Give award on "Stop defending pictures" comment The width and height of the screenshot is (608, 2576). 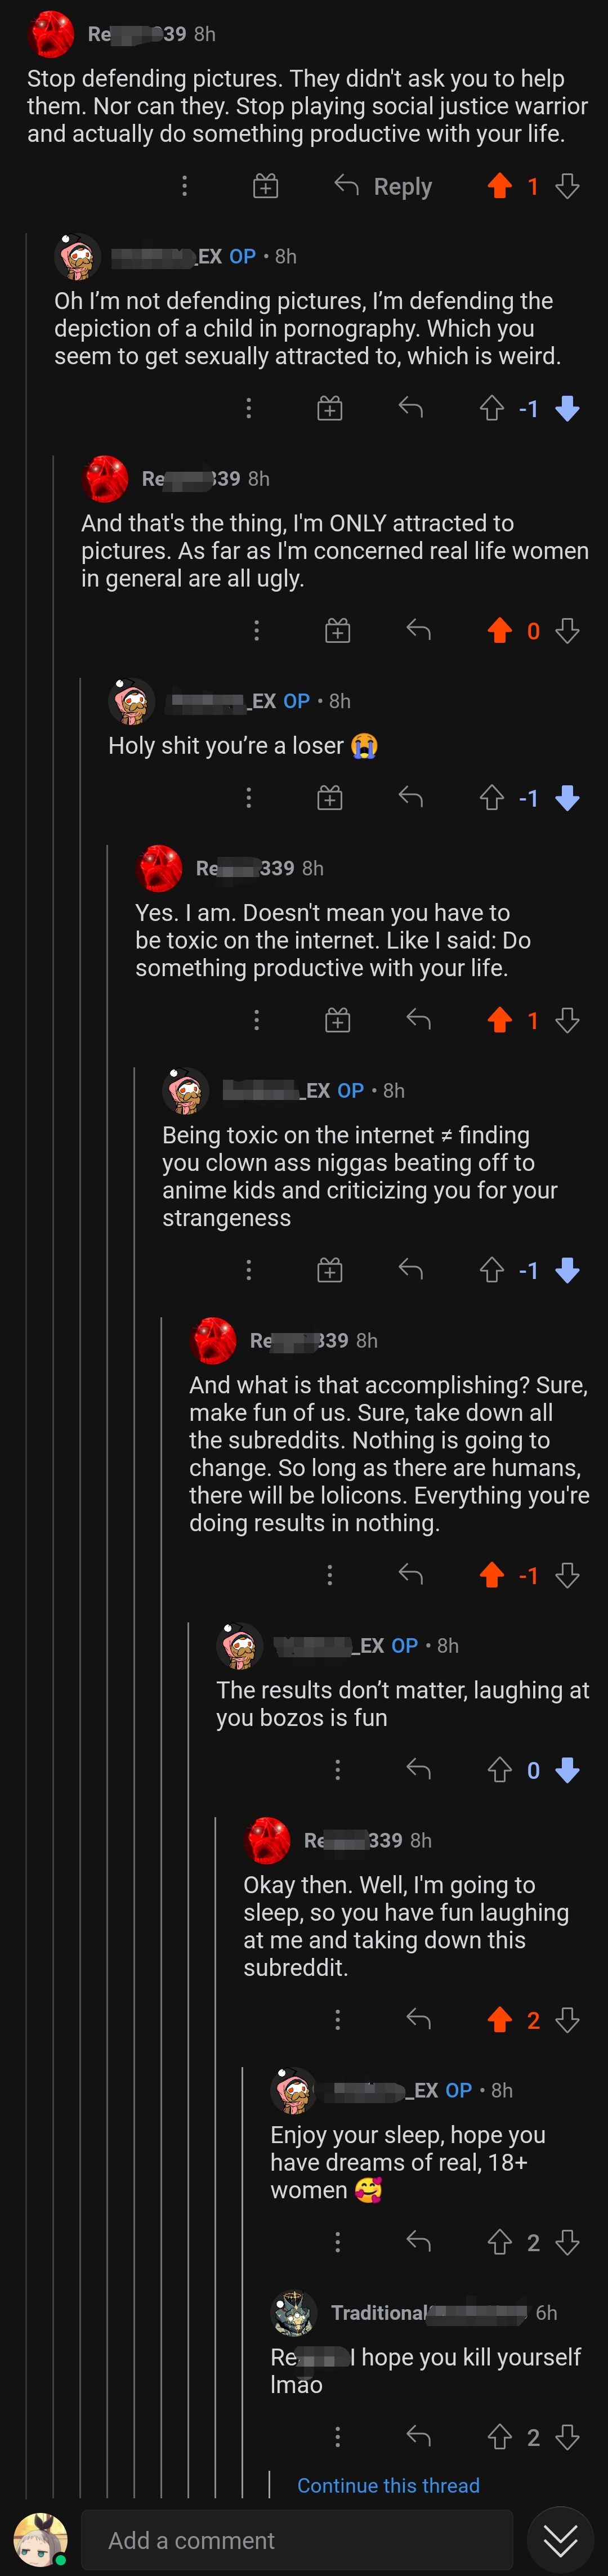265,186
